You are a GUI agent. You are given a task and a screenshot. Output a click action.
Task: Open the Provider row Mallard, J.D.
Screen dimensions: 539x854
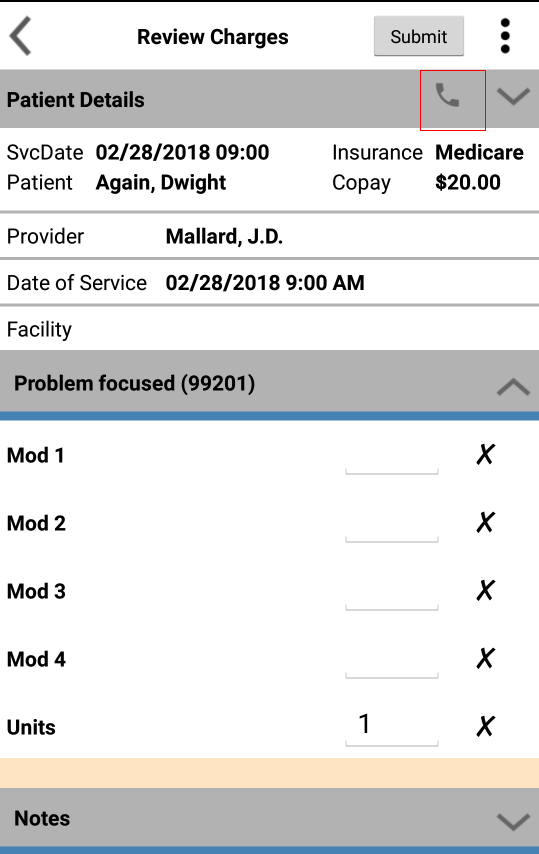pos(270,236)
